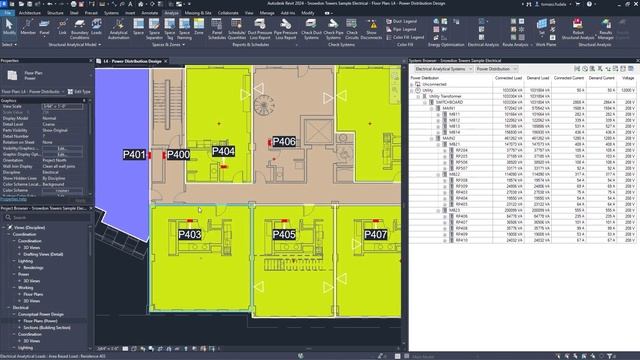
Task: Activate the analytical Member tool
Action: click(28, 28)
